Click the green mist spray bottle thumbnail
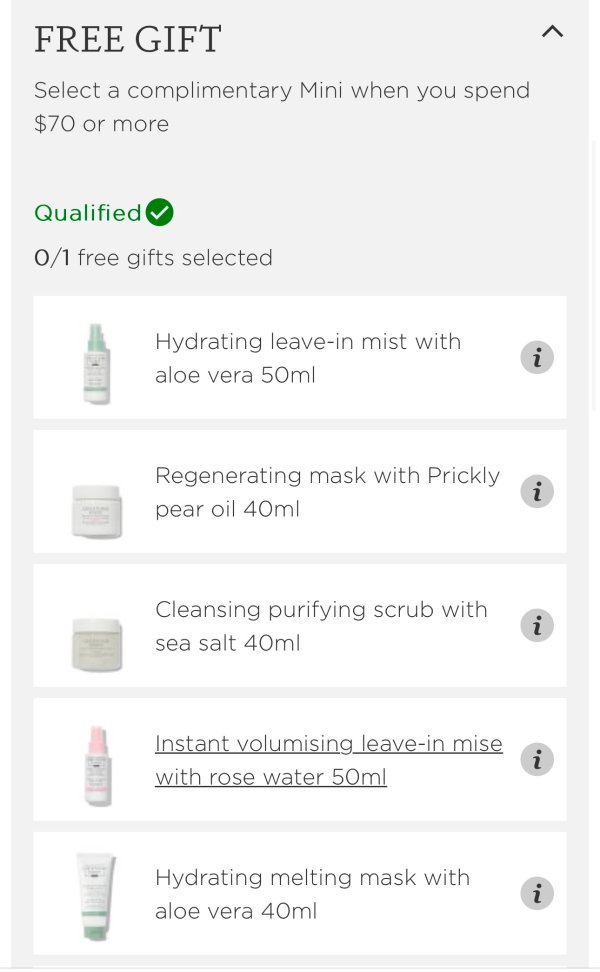600x972 pixels. pyautogui.click(x=97, y=364)
